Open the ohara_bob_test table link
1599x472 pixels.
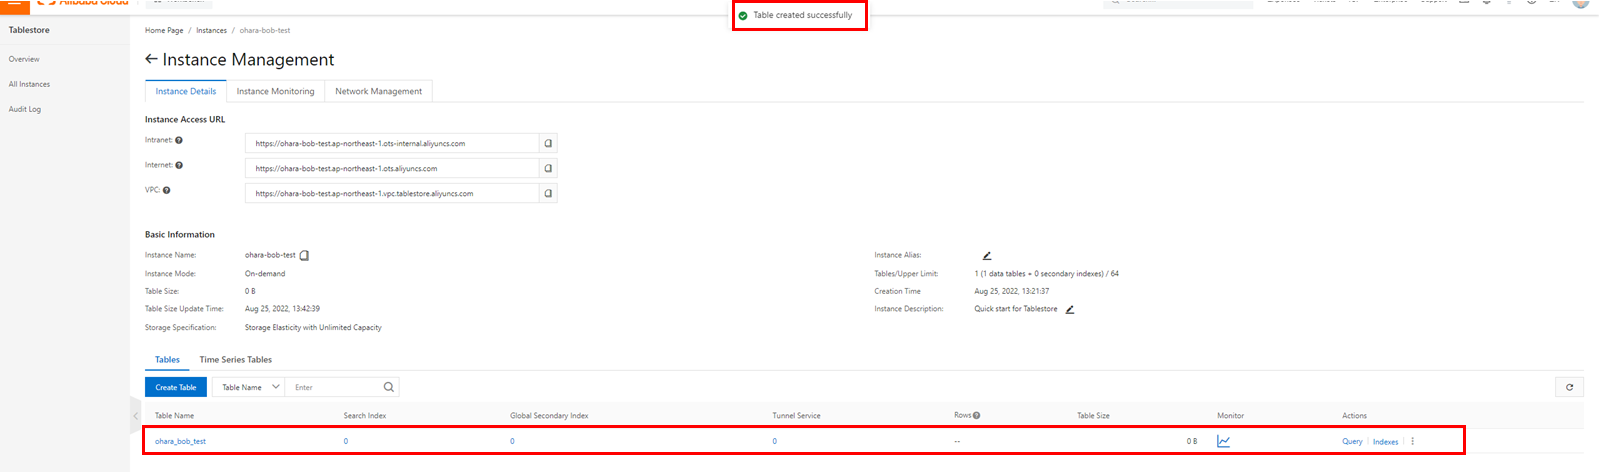tap(180, 441)
